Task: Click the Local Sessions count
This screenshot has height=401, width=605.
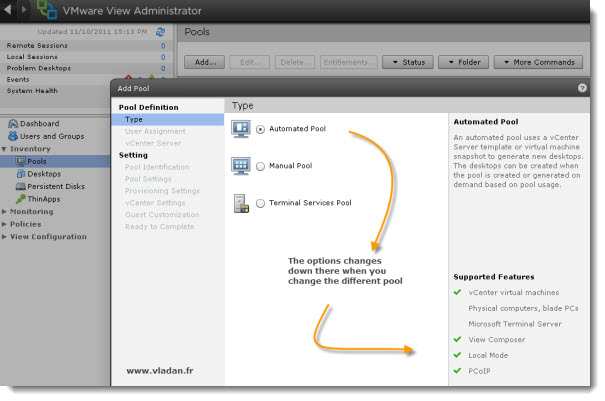Action: [163, 57]
